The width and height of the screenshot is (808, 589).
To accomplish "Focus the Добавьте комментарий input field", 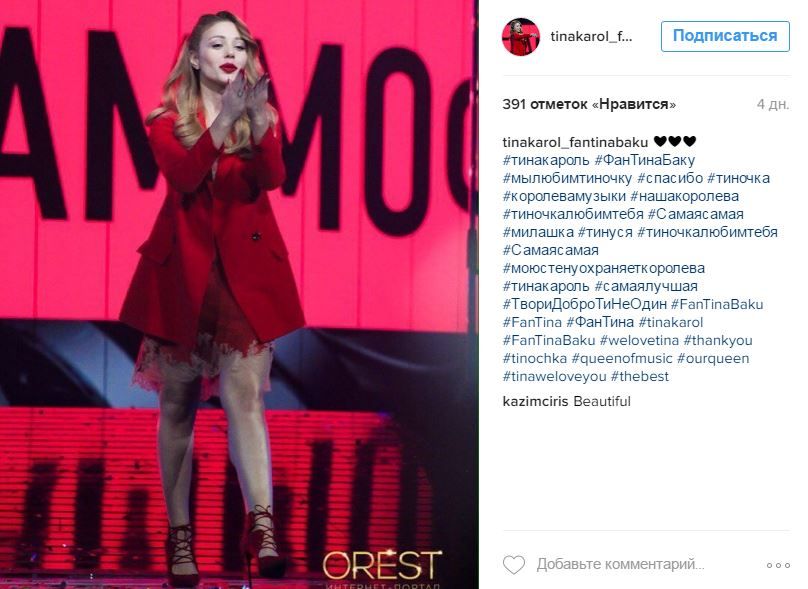I will click(620, 565).
